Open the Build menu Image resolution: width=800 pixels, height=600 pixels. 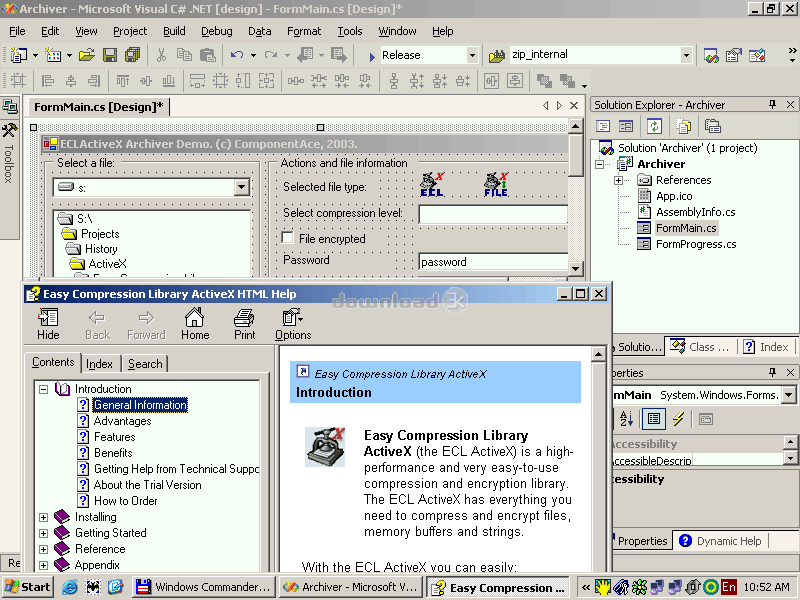(174, 31)
